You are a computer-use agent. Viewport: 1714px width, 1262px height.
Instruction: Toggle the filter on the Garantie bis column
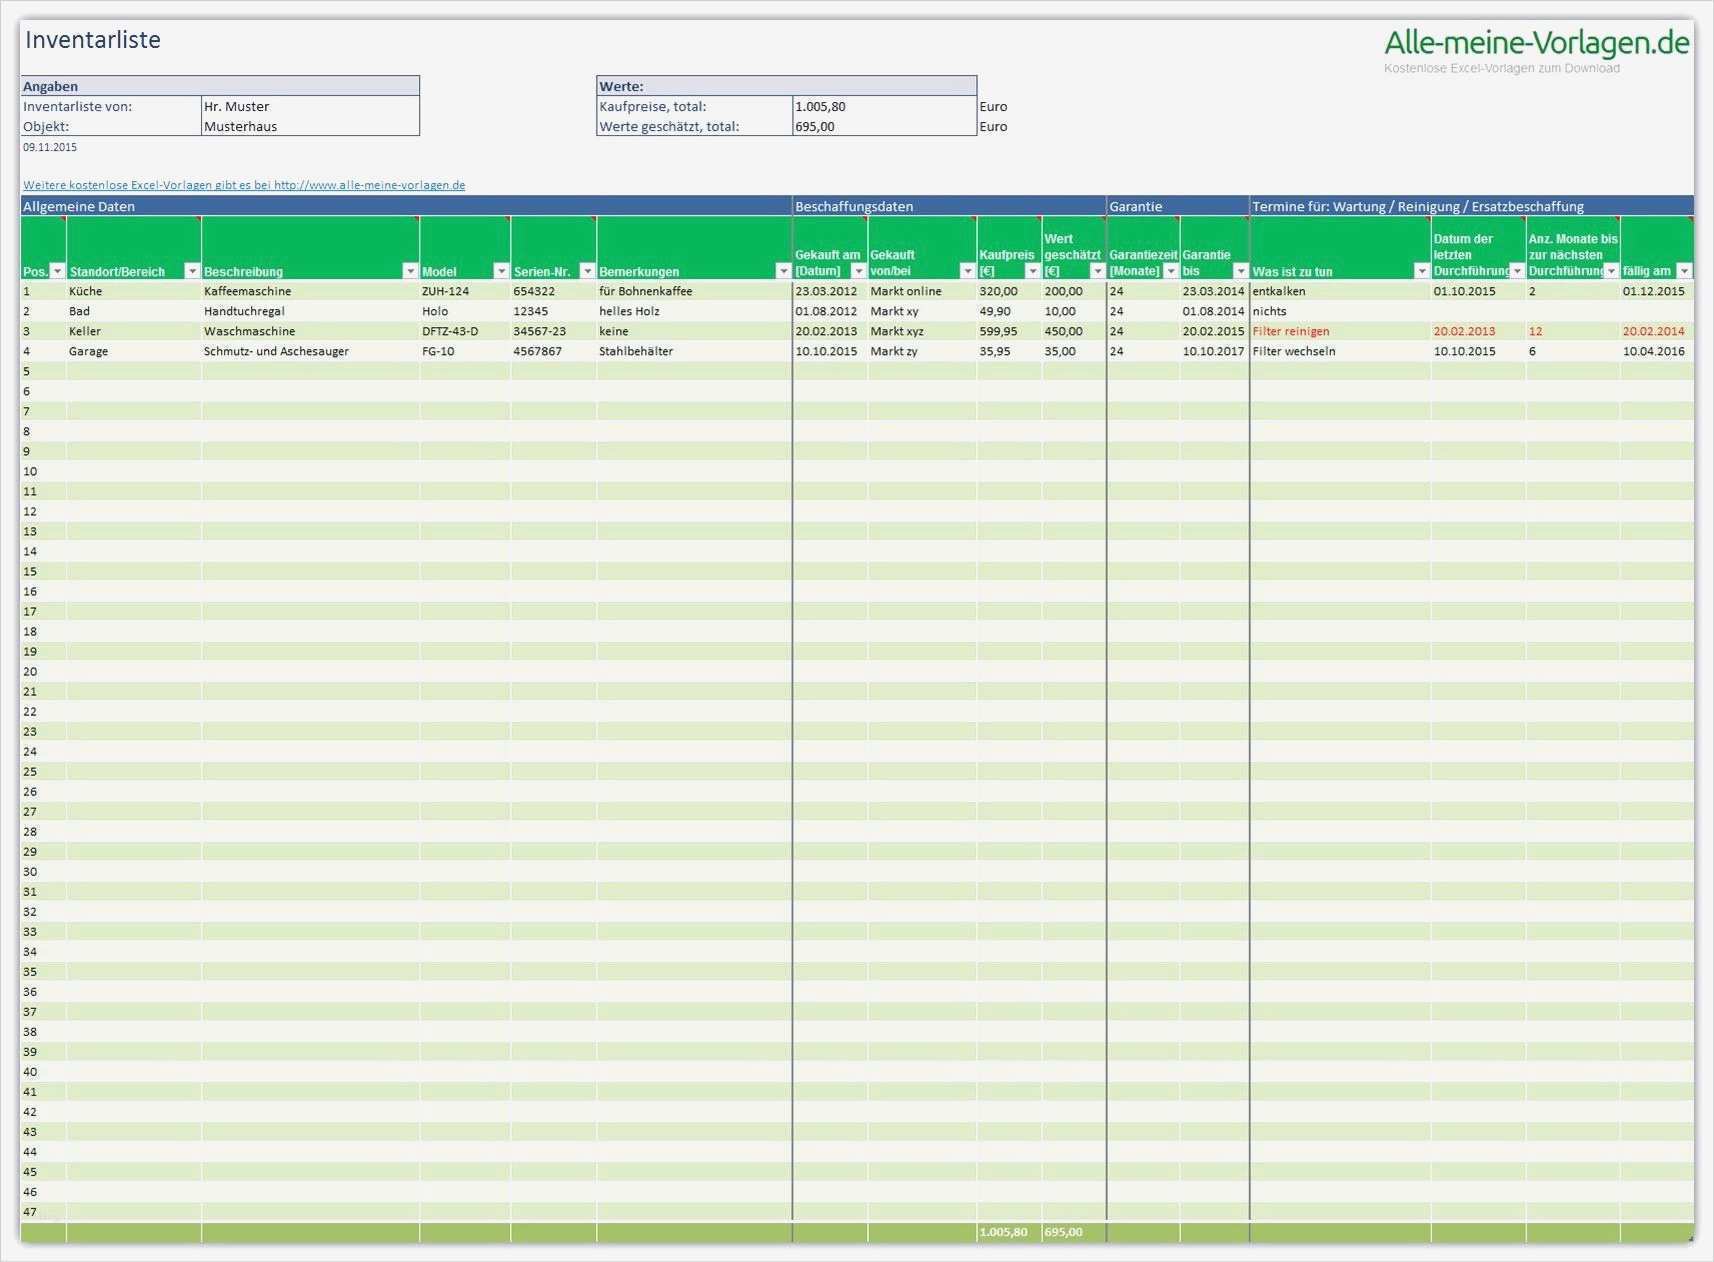click(1240, 270)
